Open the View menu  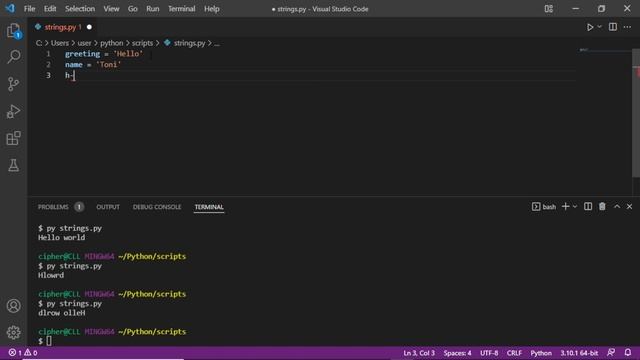click(x=111, y=9)
